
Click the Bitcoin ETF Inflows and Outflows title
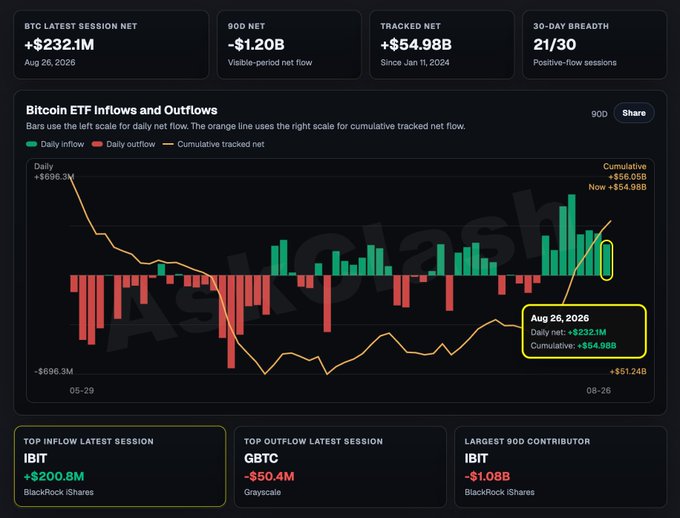coord(121,110)
